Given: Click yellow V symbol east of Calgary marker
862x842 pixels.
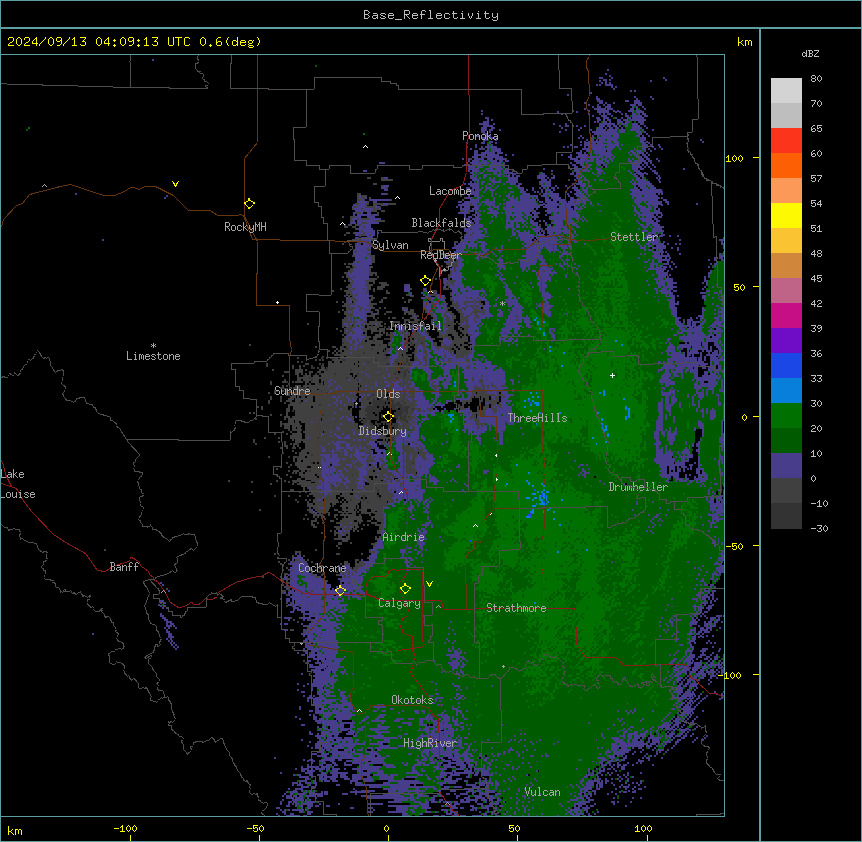Looking at the screenshot, I should 429,584.
